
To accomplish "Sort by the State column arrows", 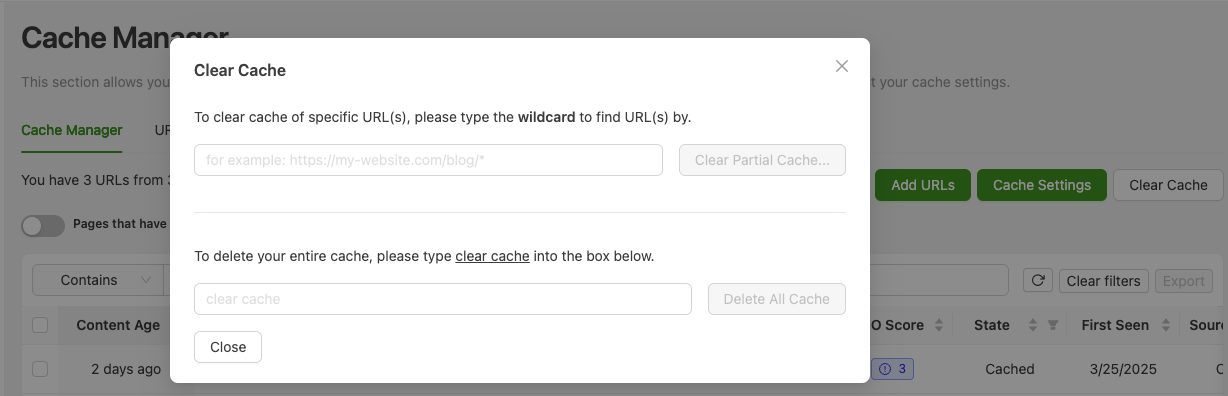I will [1032, 325].
